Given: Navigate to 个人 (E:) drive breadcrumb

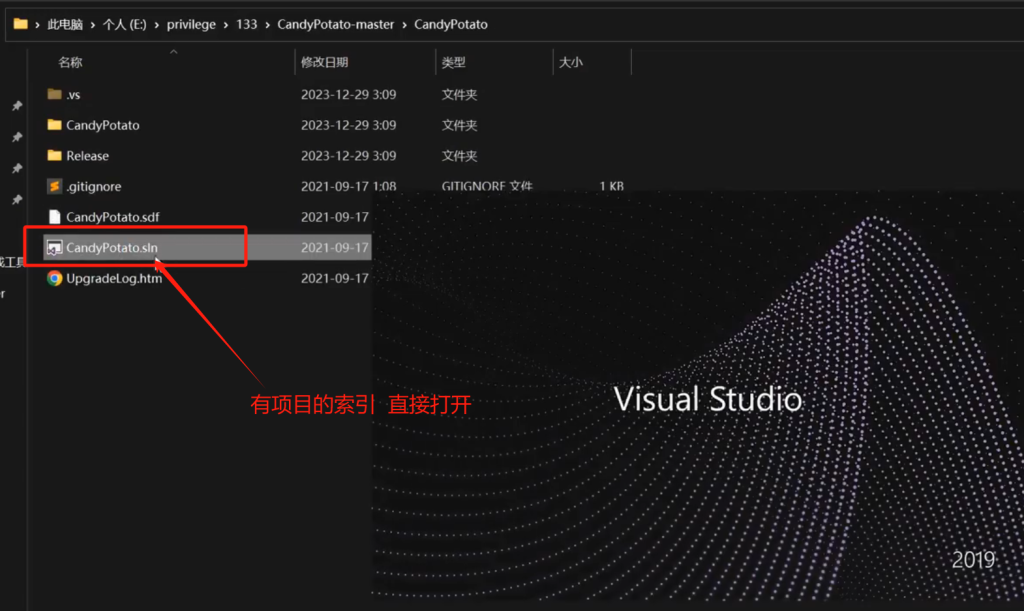Looking at the screenshot, I should (125, 25).
